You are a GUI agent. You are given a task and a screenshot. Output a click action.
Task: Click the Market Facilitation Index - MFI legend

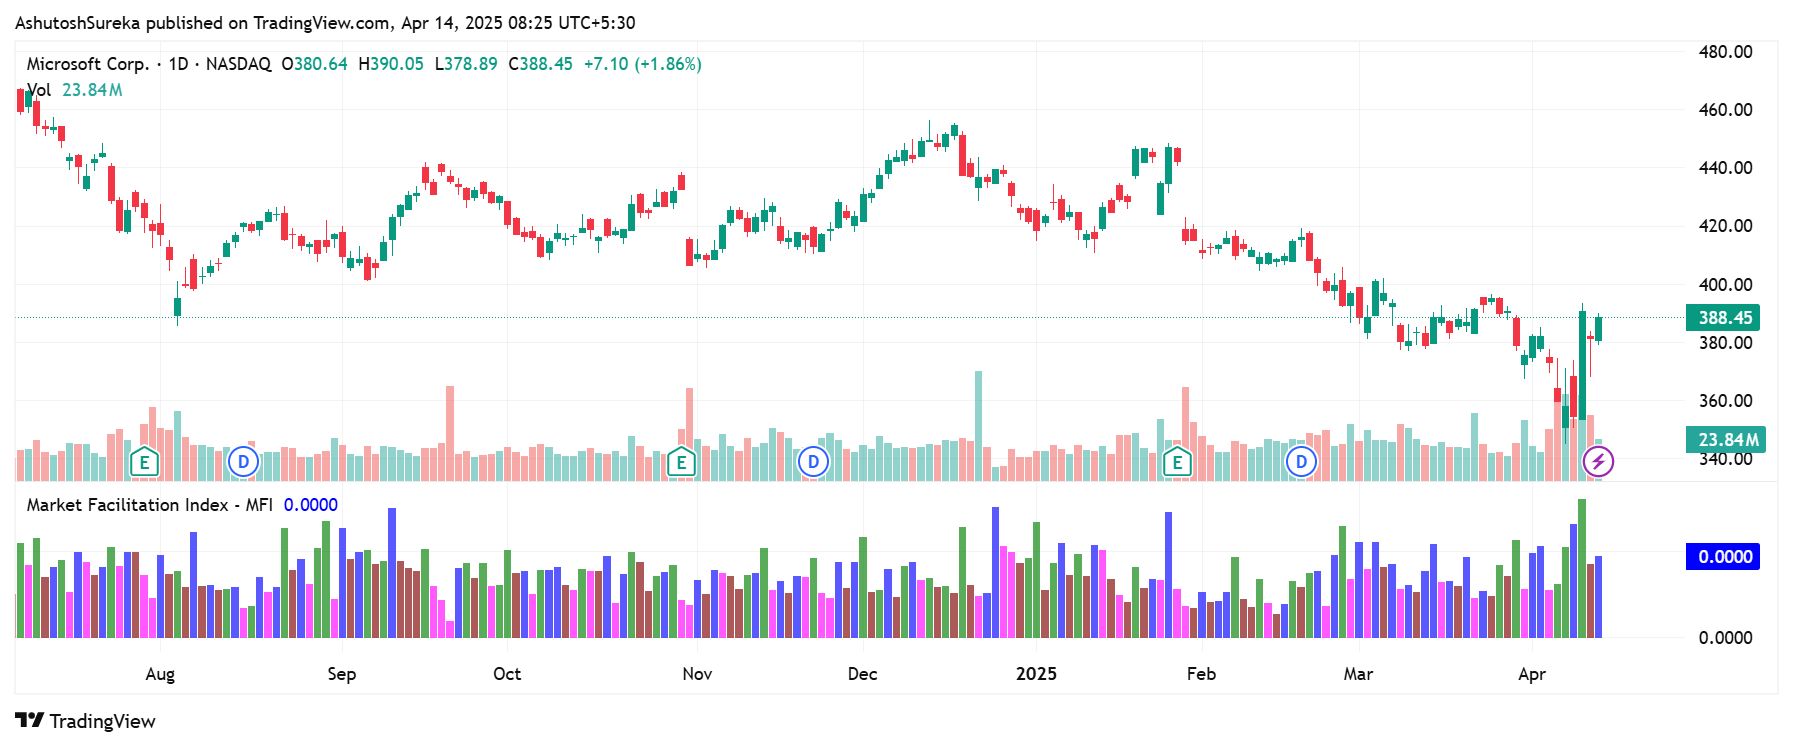pos(150,505)
